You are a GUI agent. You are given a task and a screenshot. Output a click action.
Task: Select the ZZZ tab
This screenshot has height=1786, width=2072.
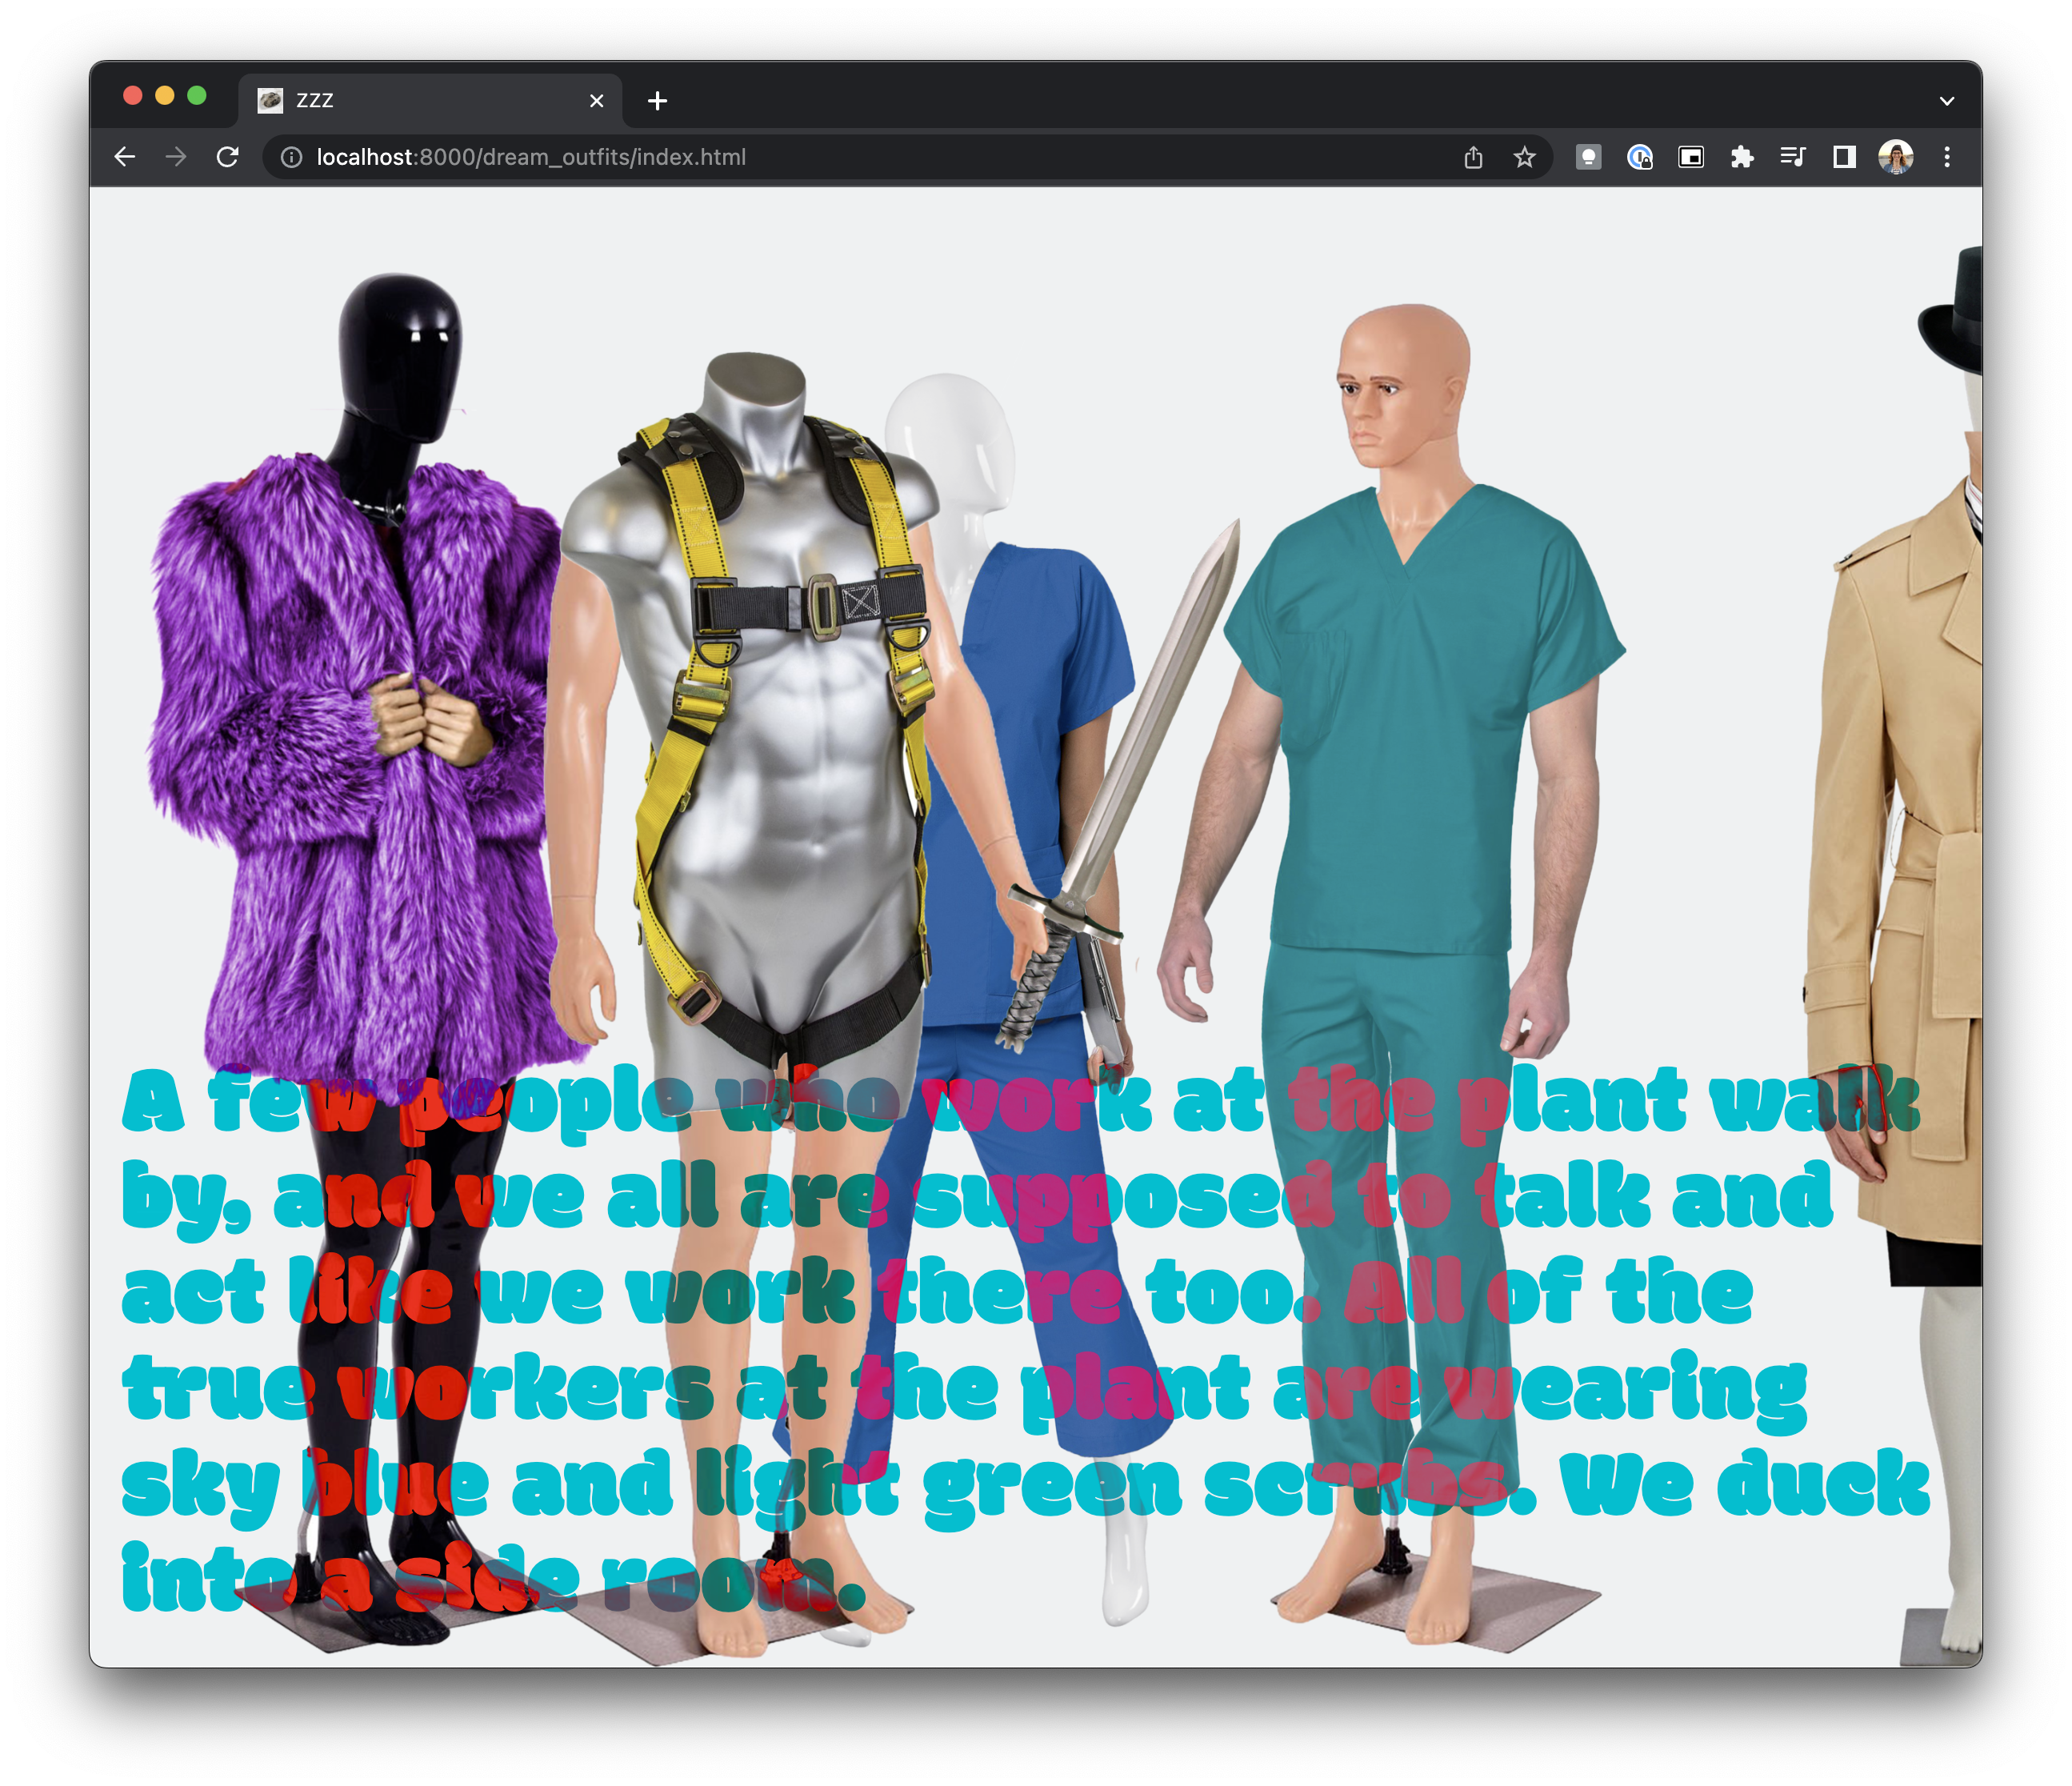click(x=430, y=100)
